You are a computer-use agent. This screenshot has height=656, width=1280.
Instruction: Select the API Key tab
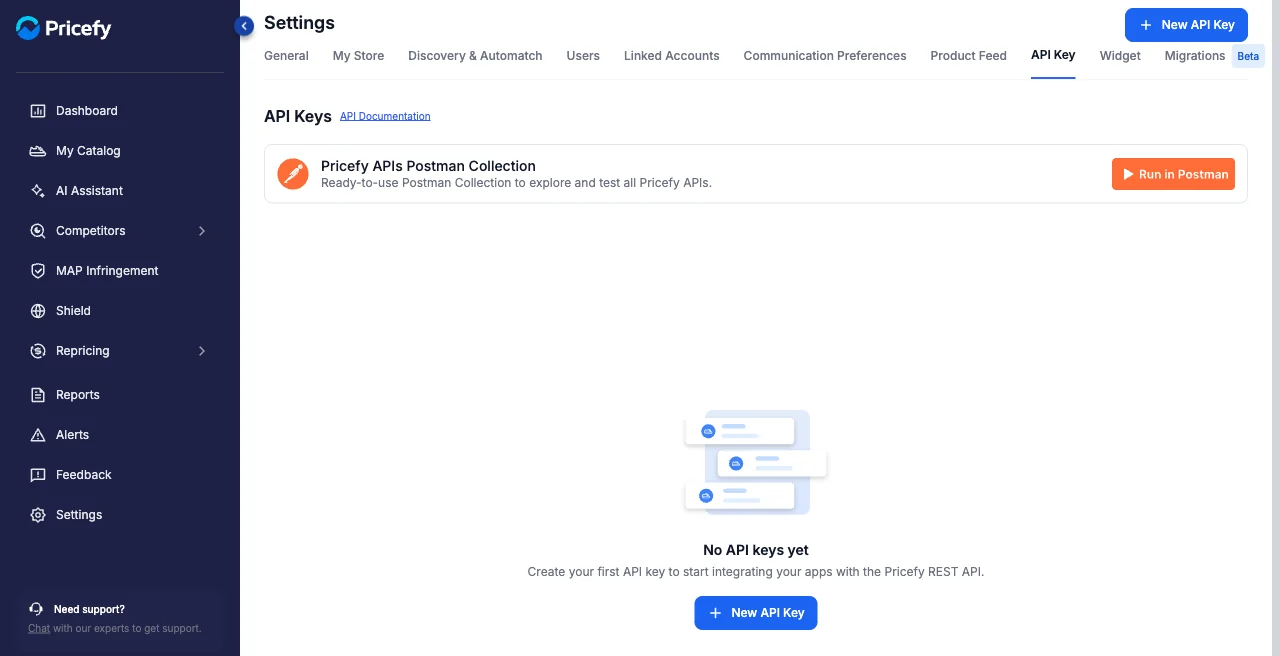[1053, 55]
